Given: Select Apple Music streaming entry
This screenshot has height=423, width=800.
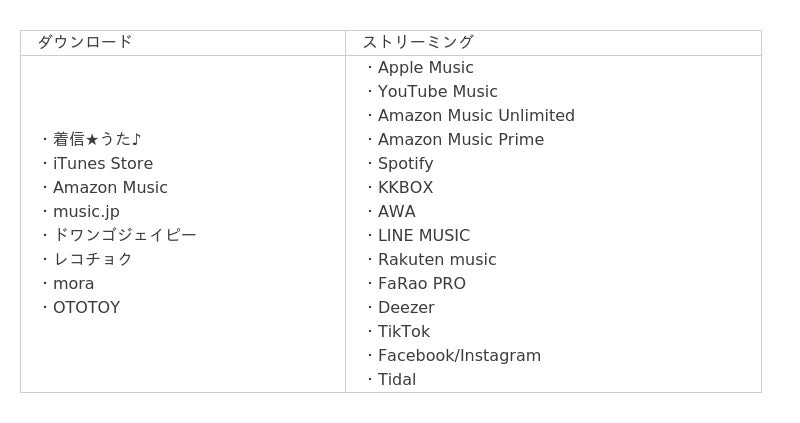Looking at the screenshot, I should (x=426, y=67).
